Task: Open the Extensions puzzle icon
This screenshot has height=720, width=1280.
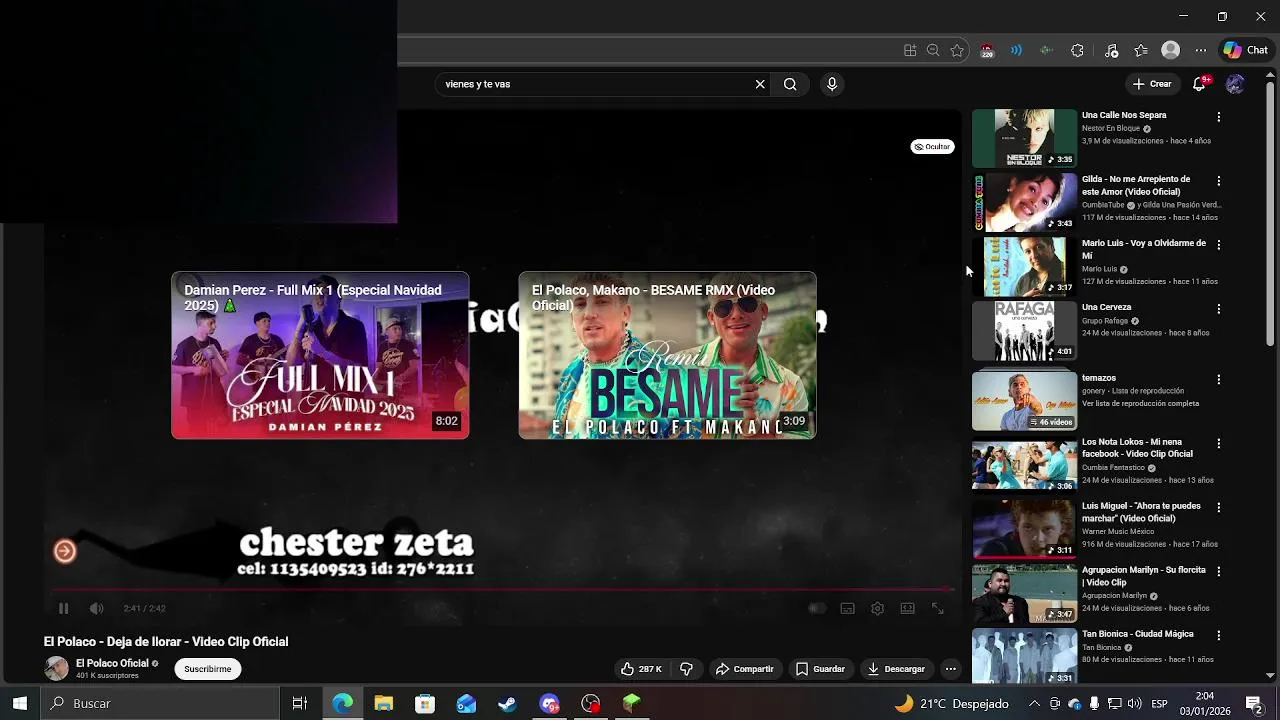Action: pyautogui.click(x=1077, y=50)
